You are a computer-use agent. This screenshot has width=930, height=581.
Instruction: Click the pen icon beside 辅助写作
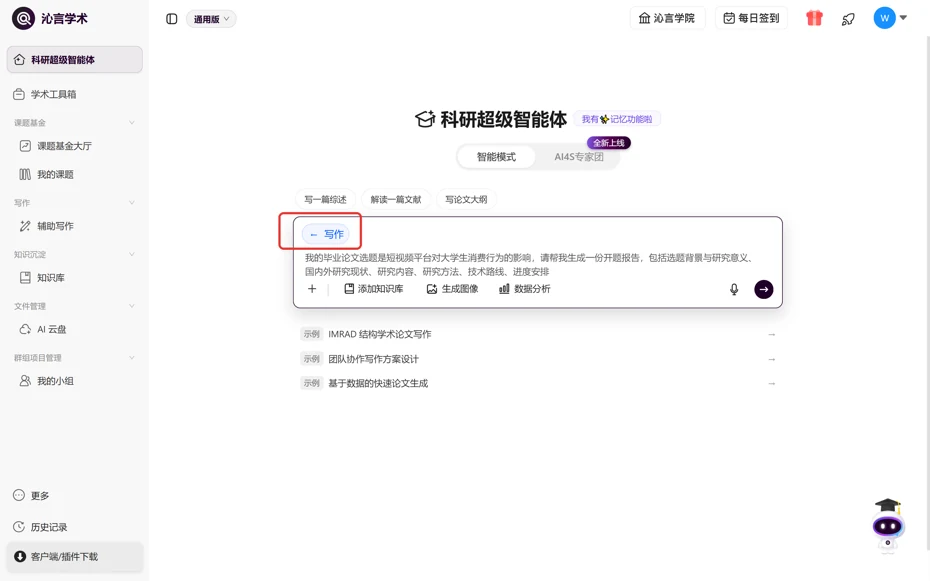(25, 226)
